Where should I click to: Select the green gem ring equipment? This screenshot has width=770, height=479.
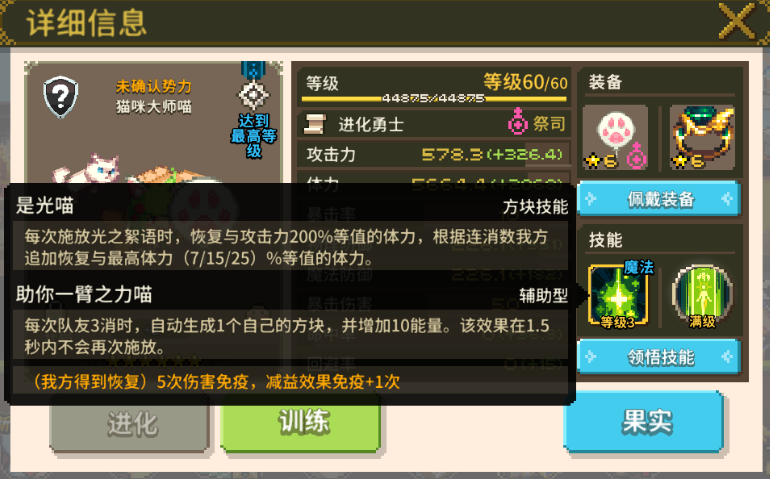click(702, 138)
